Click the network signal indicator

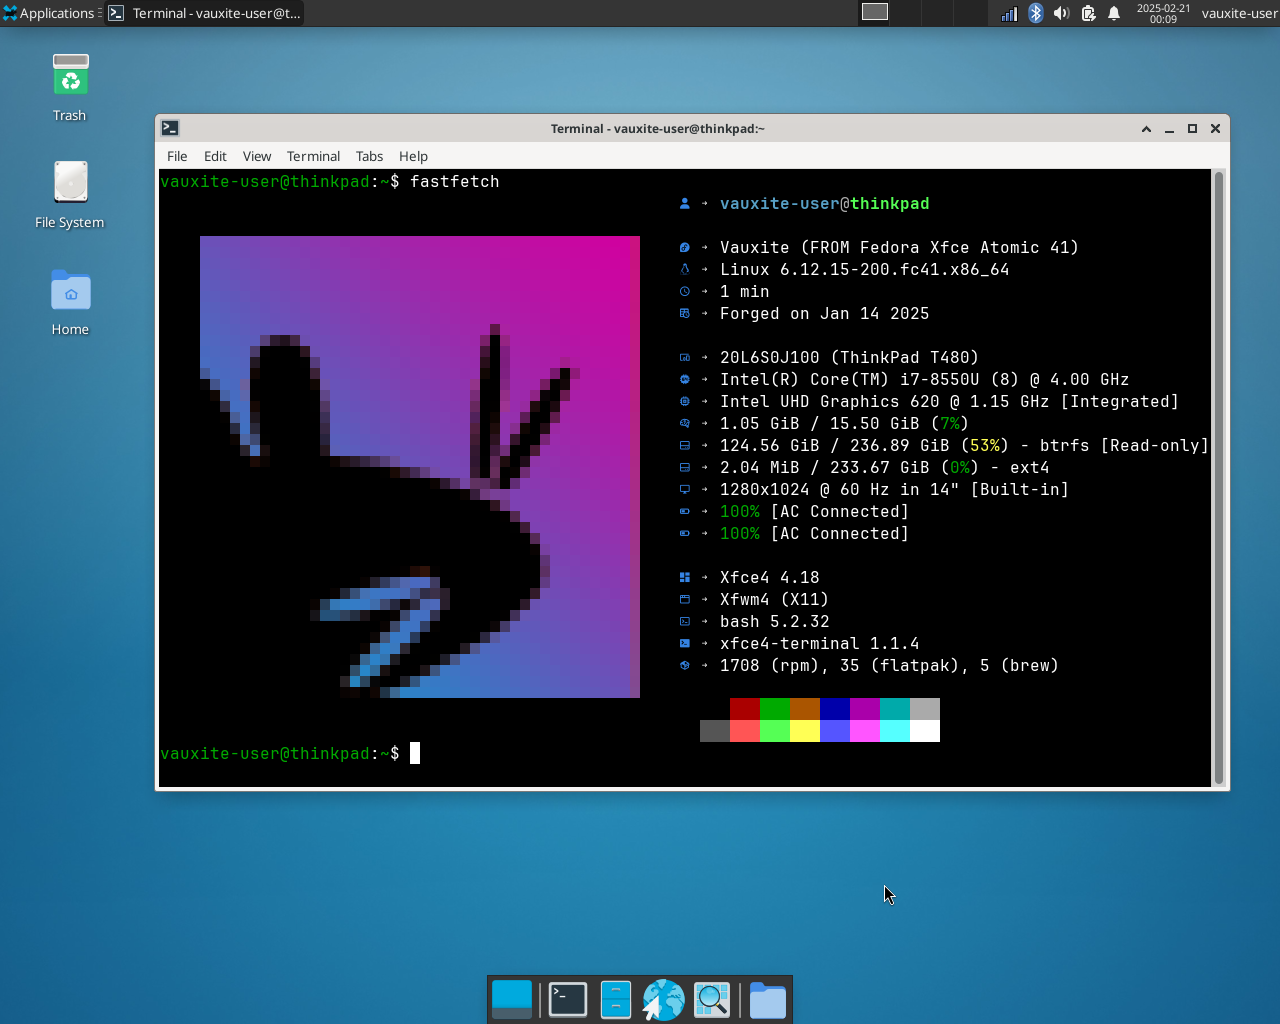tap(1009, 13)
